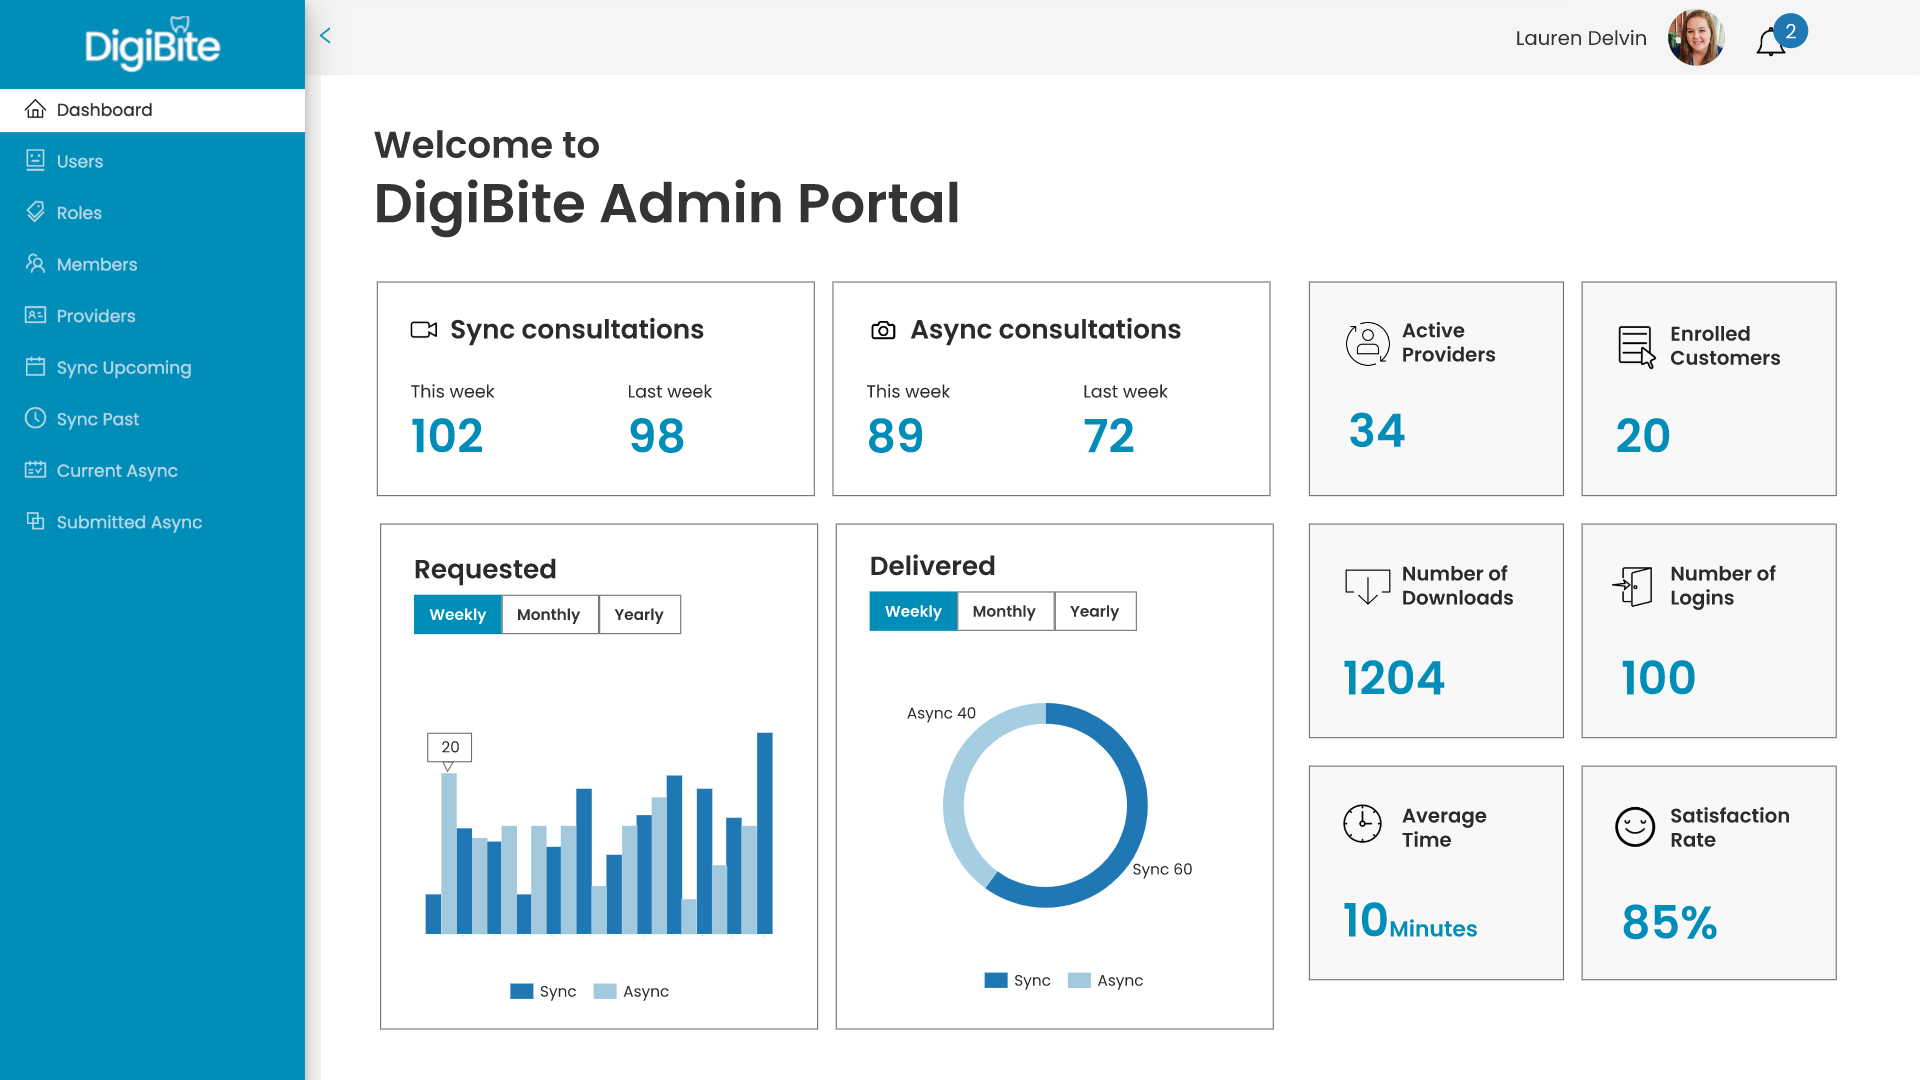Click the Submitted Async sidebar icon
This screenshot has height=1080, width=1920.
click(x=35, y=521)
